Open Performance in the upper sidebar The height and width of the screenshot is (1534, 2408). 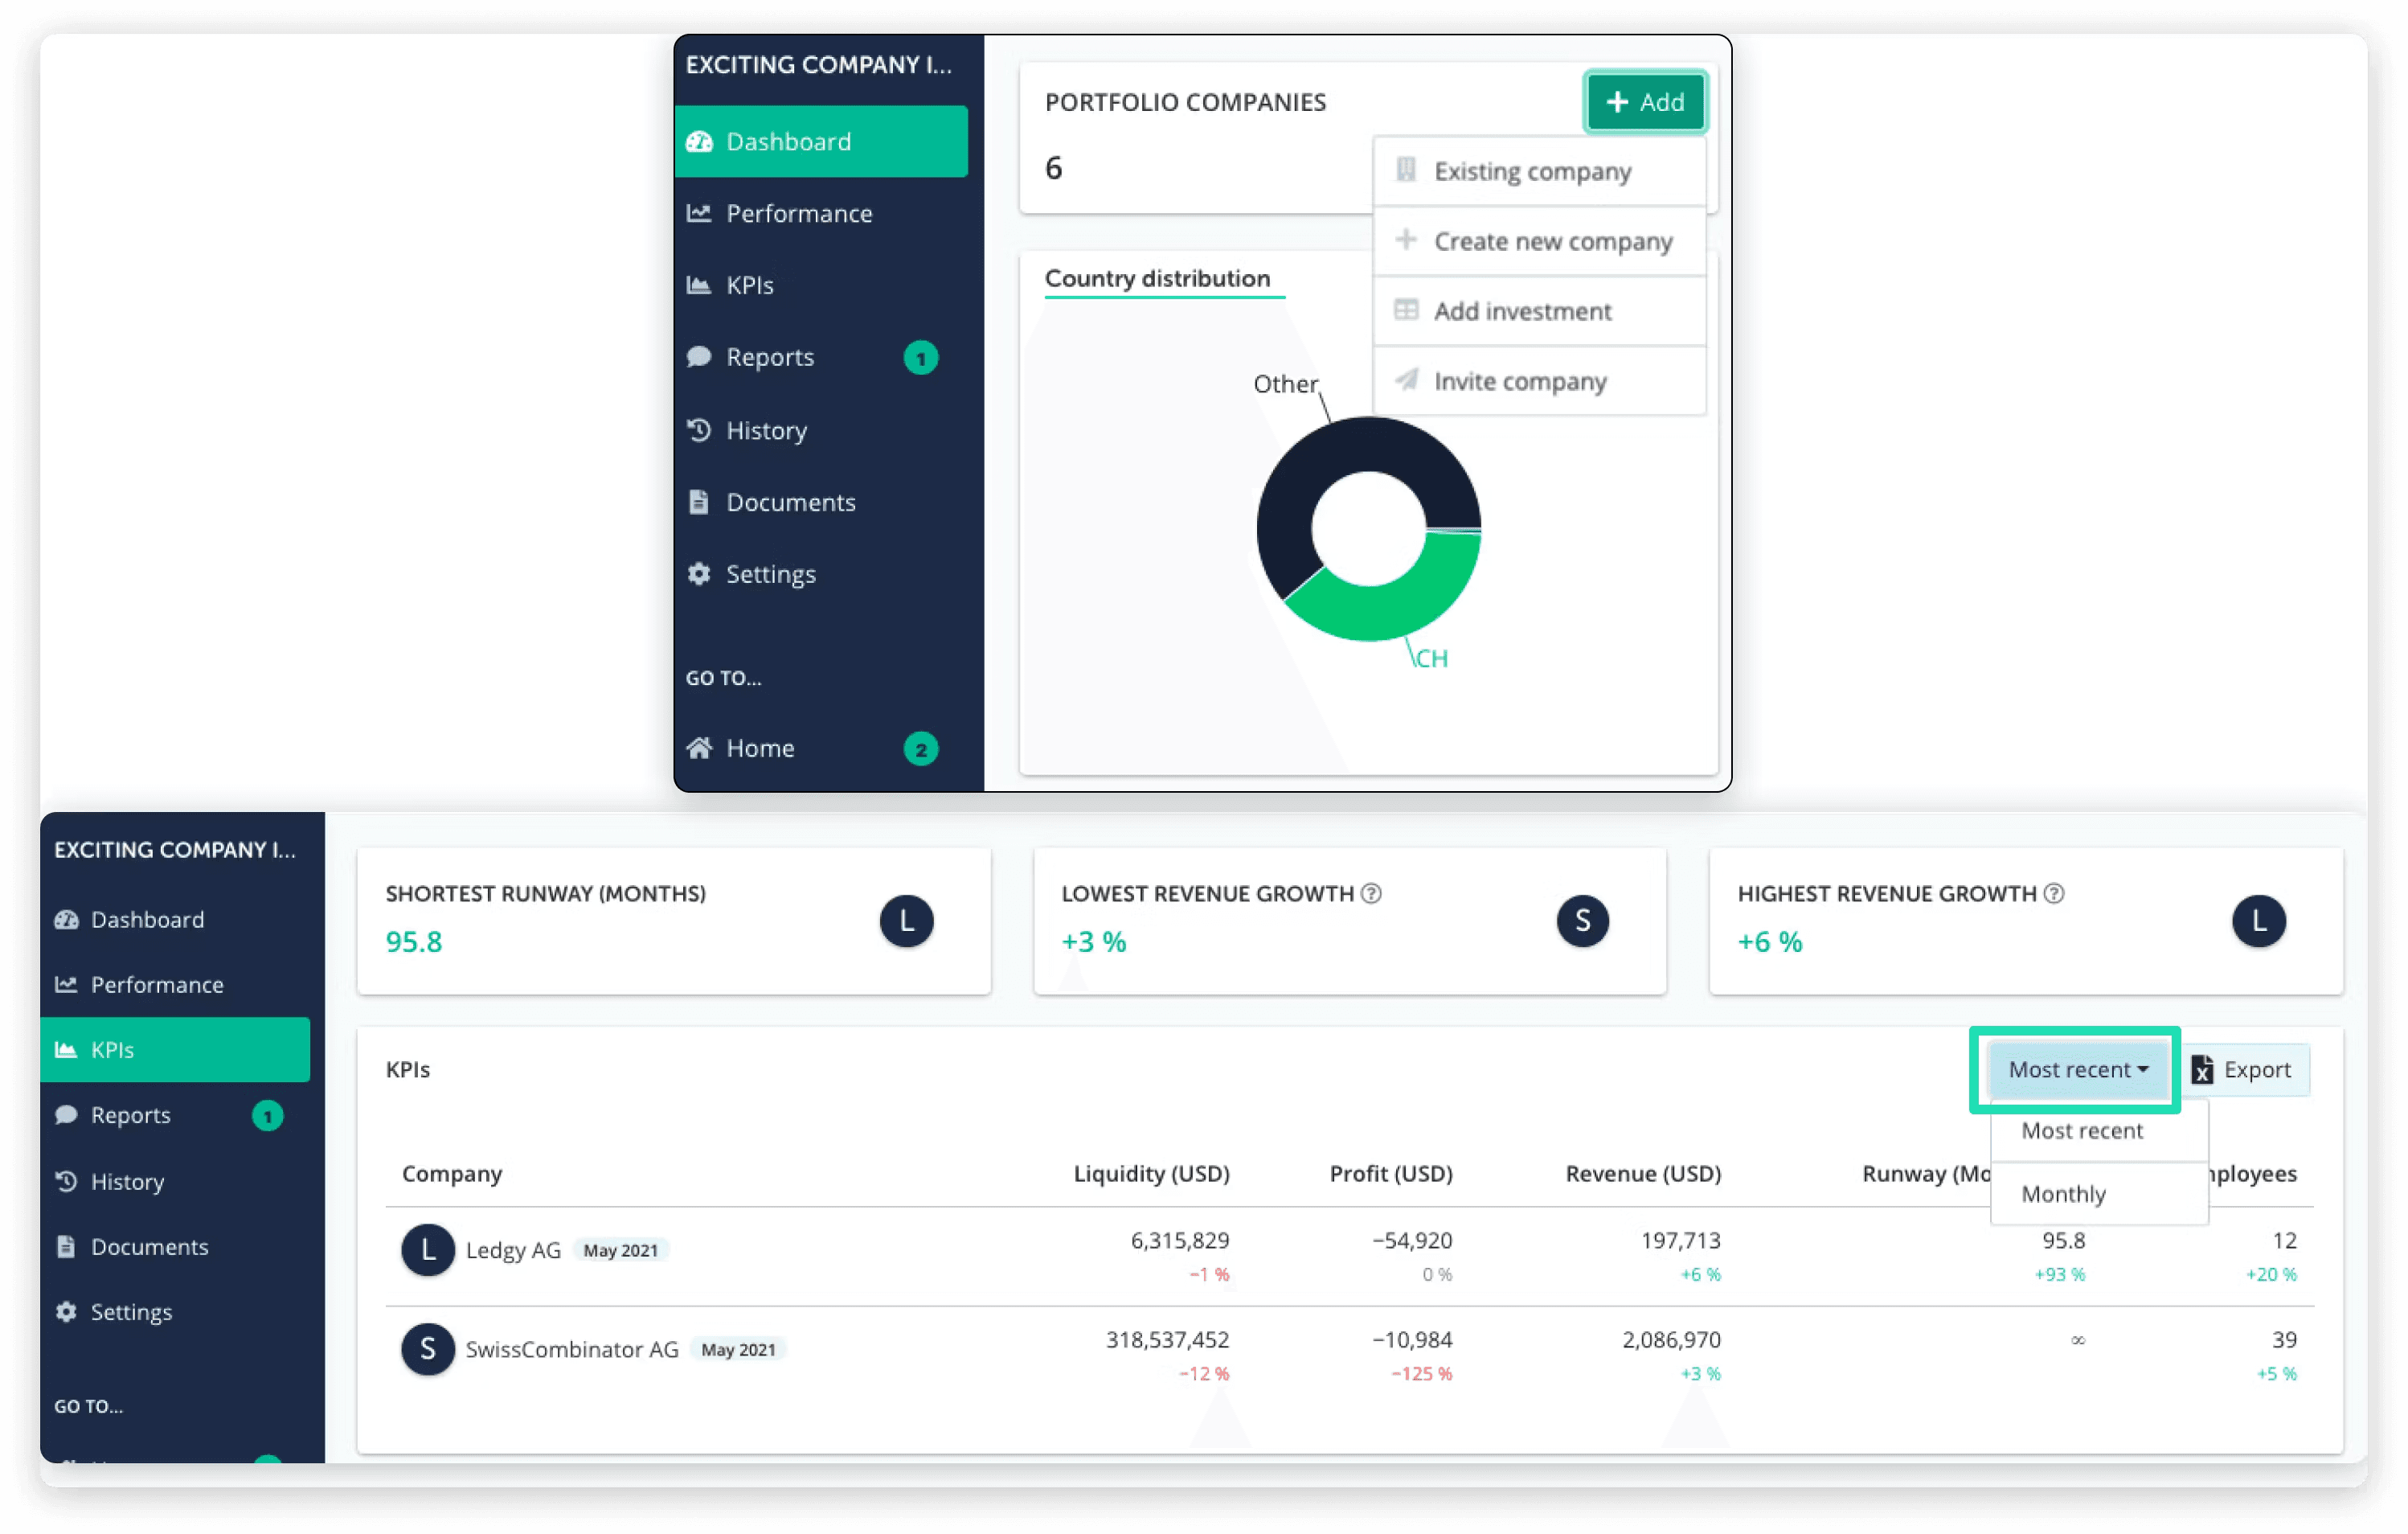[x=798, y=213]
